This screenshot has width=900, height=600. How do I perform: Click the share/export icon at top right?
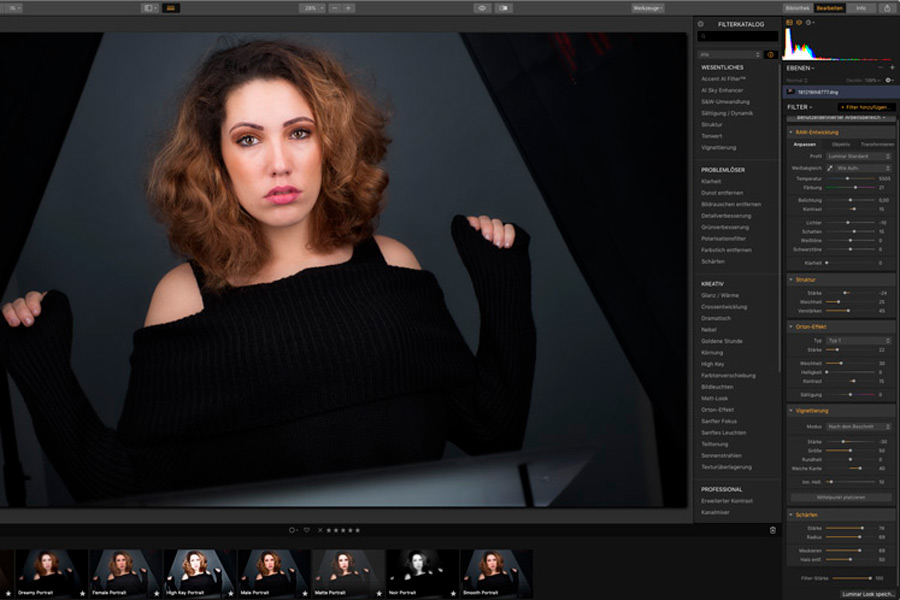coord(886,8)
